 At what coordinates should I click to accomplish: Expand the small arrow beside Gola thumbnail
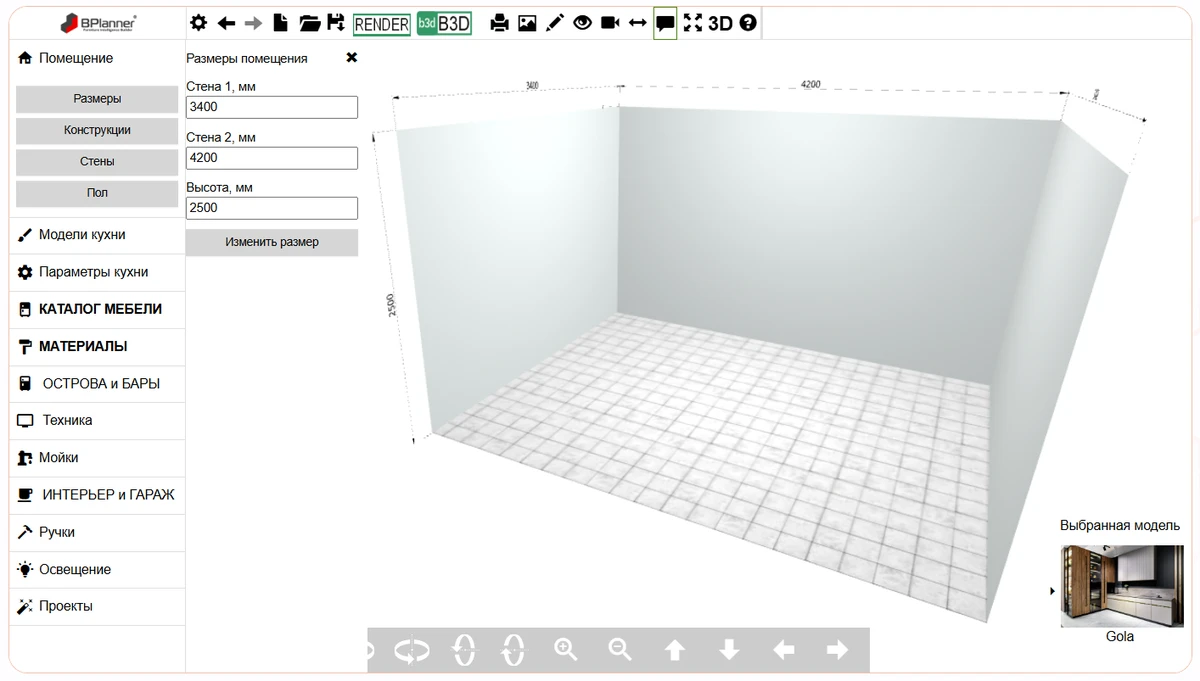[x=1052, y=591]
